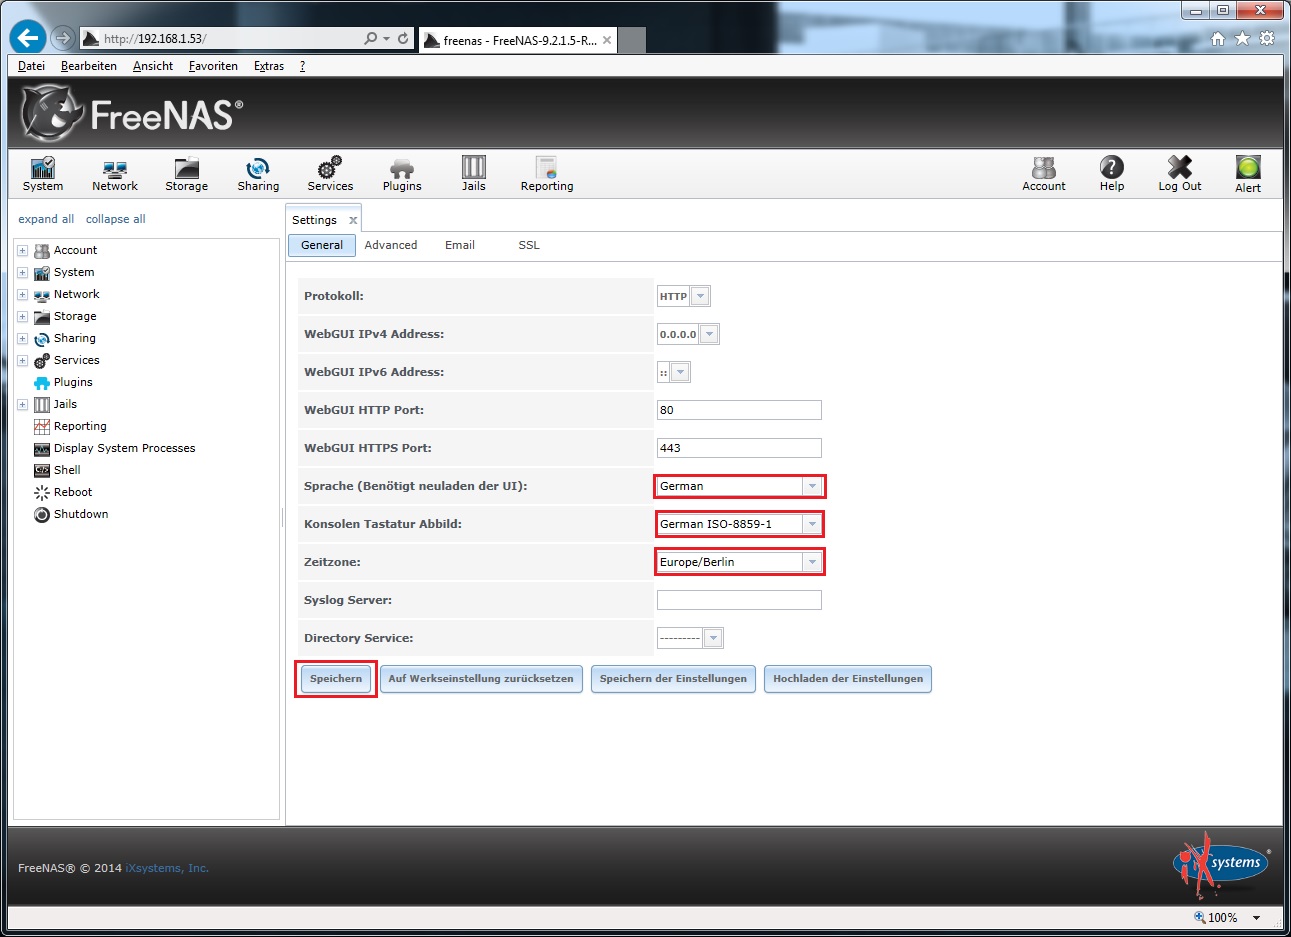Viewport: 1291px width, 937px height.
Task: Open the Plugins toolbar icon
Action: pyautogui.click(x=402, y=173)
